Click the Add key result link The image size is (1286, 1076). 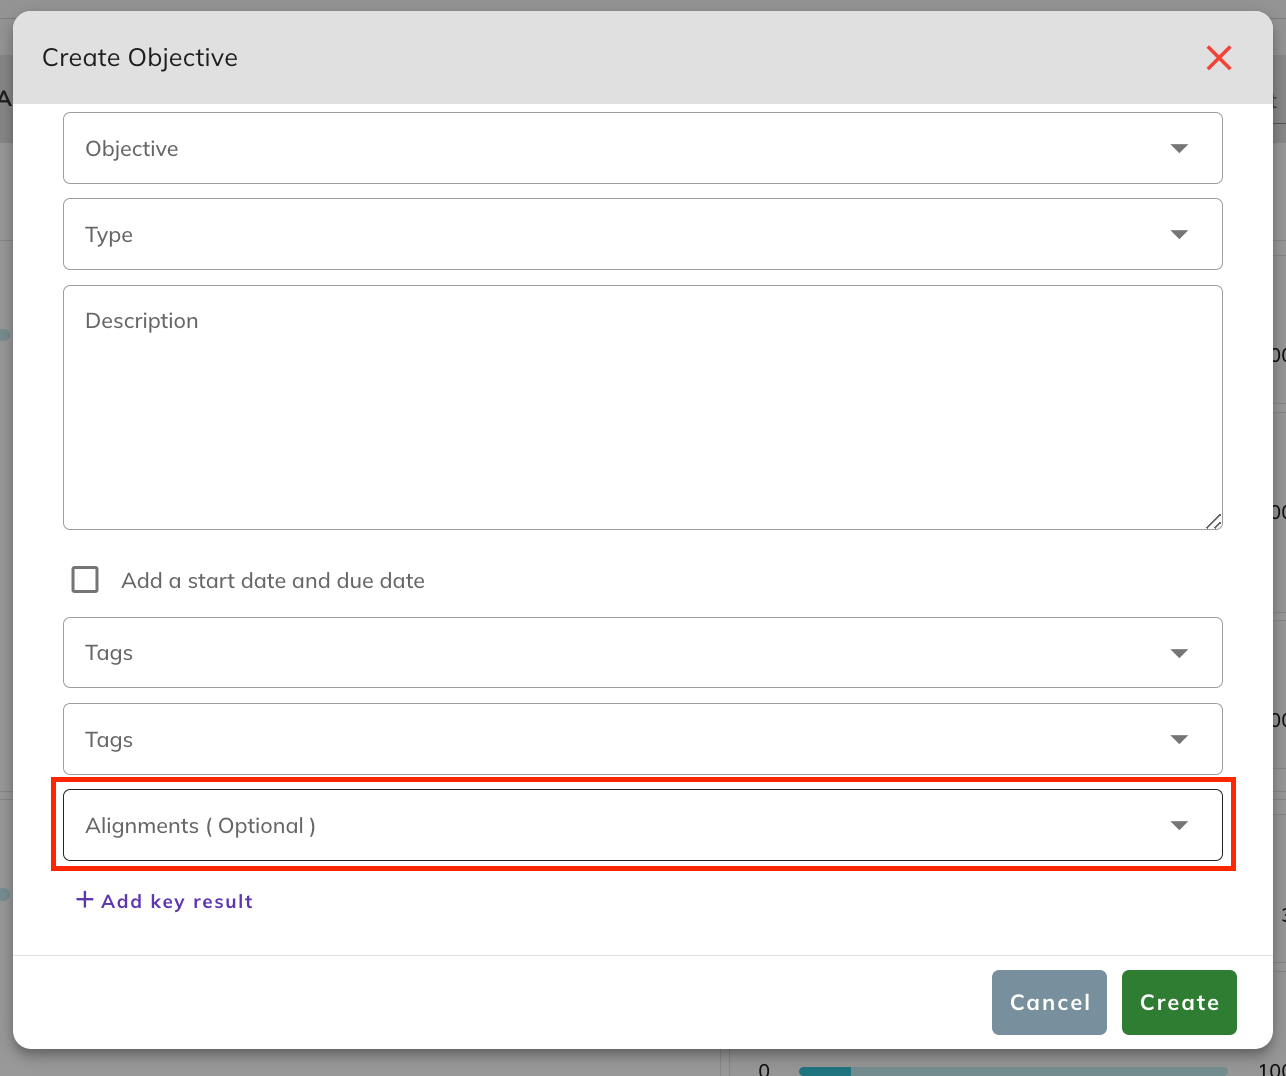pyautogui.click(x=165, y=901)
